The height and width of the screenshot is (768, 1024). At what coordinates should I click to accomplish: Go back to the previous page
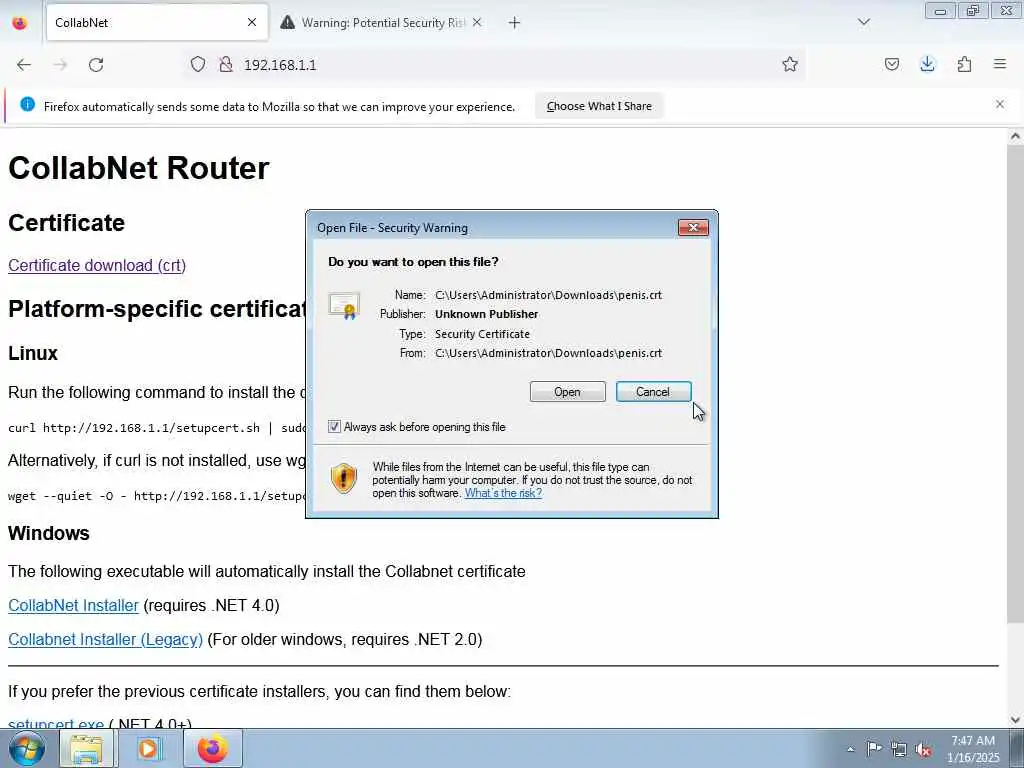[x=24, y=65]
